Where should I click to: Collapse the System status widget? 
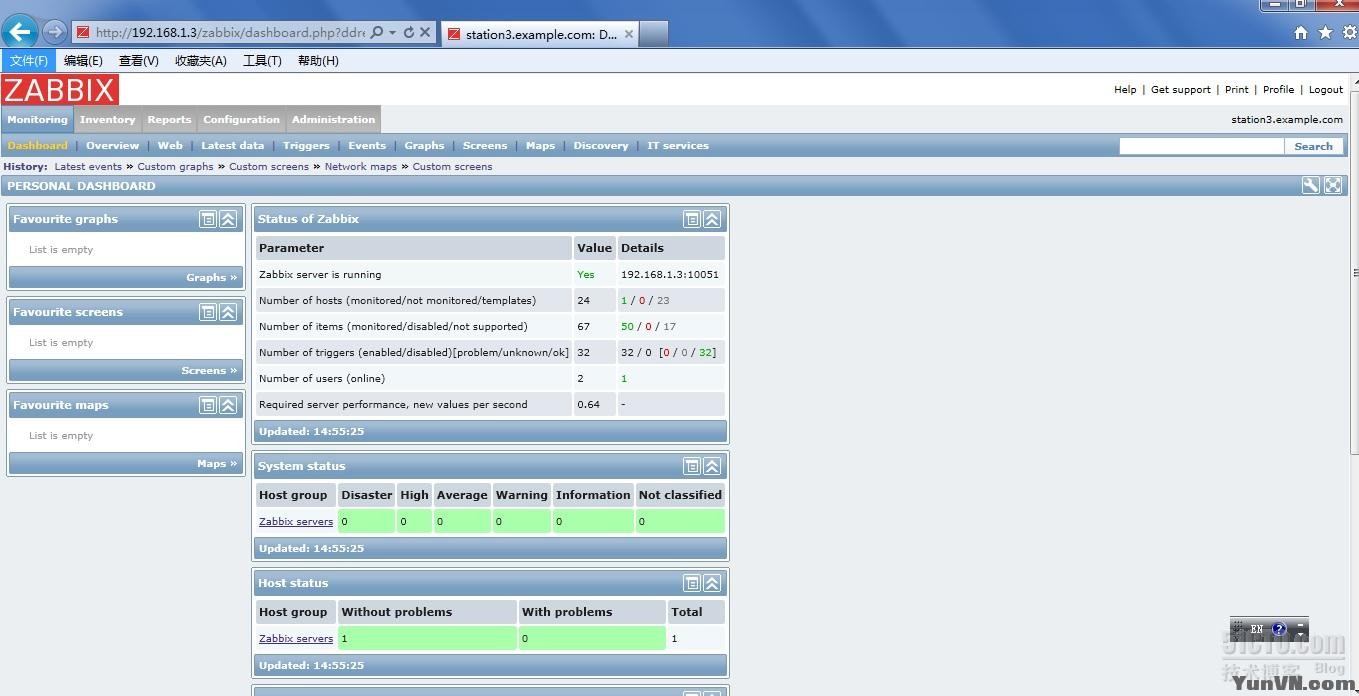[712, 466]
